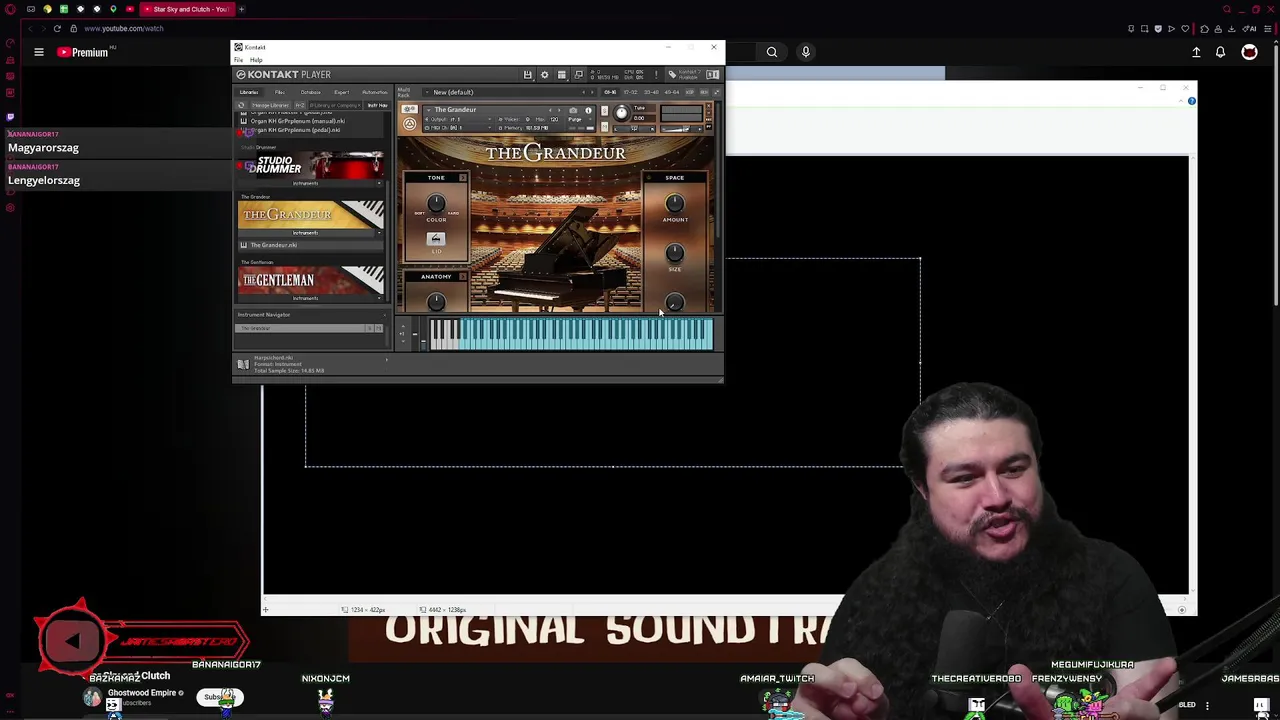The width and height of the screenshot is (1280, 720).
Task: Click the Kontakt save/load disk icon
Action: coord(527,75)
